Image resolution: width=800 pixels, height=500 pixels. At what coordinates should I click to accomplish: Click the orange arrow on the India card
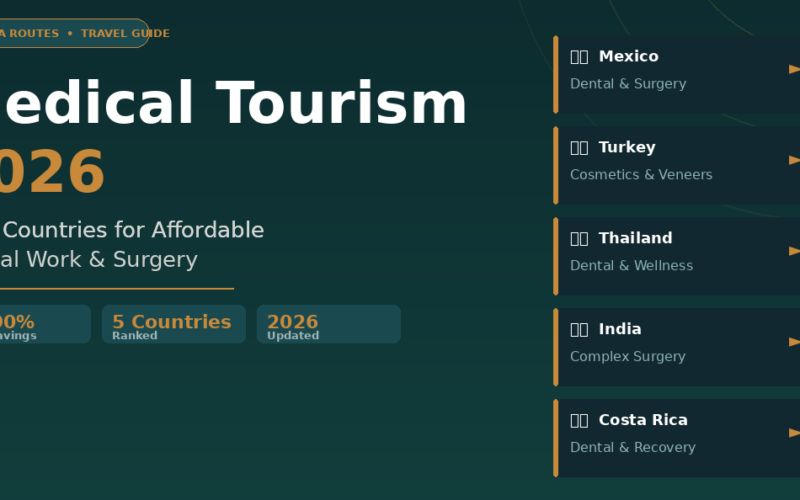coord(794,341)
